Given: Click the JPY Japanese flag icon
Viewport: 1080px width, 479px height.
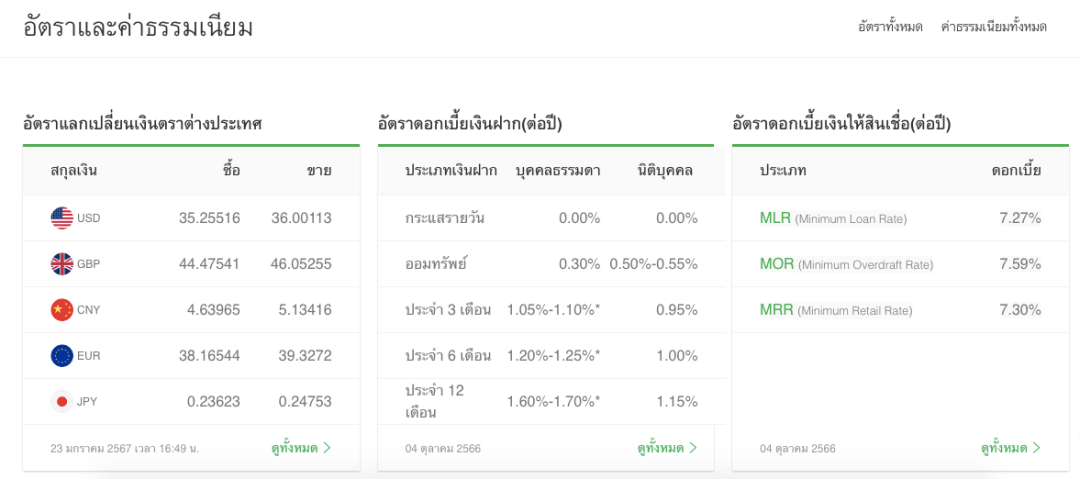Looking at the screenshot, I should point(62,401).
